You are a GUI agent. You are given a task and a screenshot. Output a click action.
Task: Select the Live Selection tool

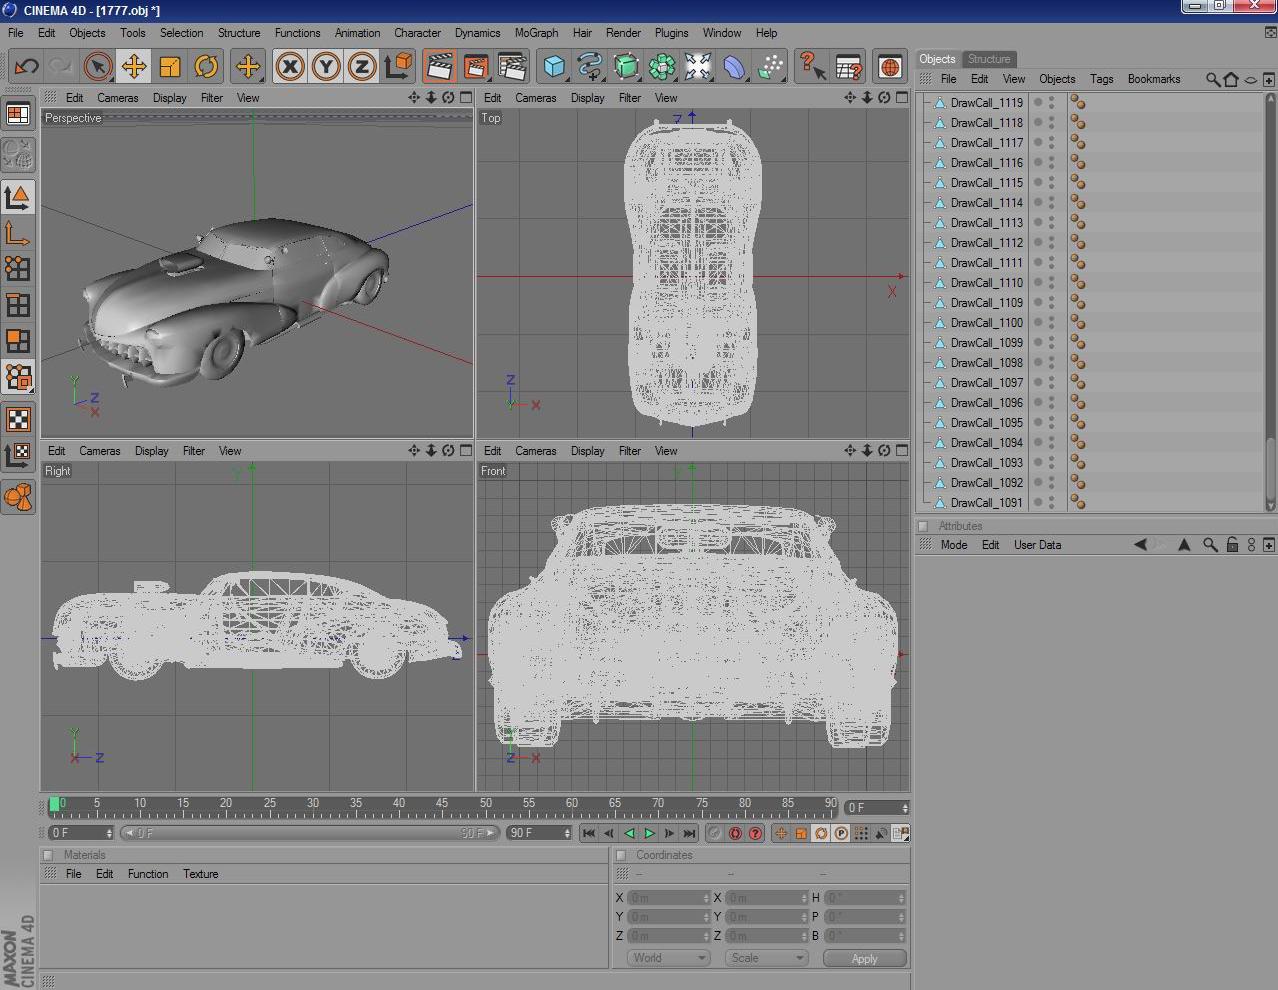pyautogui.click(x=95, y=66)
